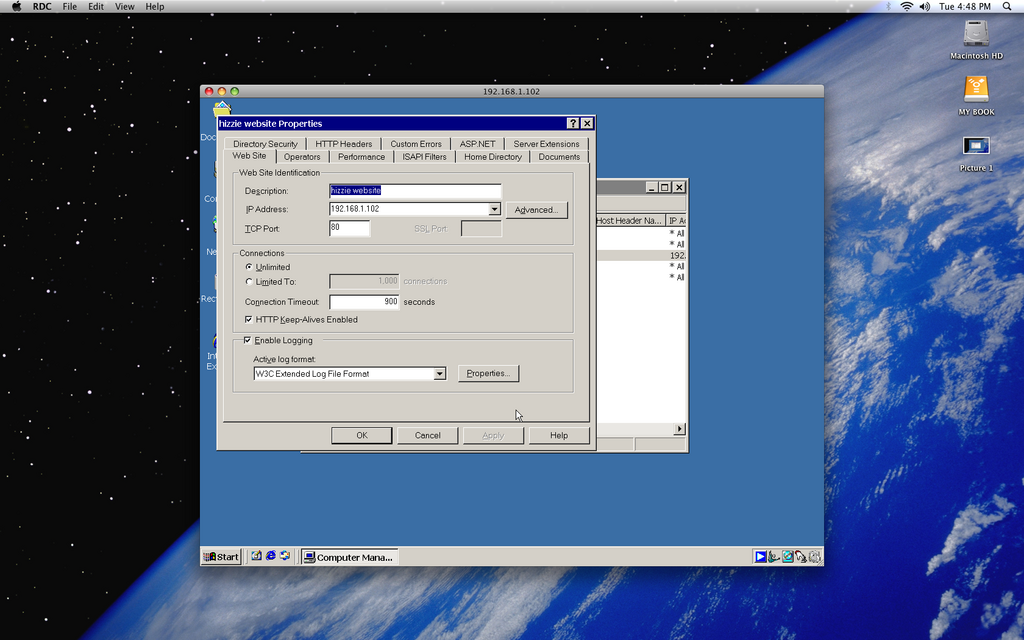Launch Show Desktop from Quick Launch

pyautogui.click(x=257, y=556)
